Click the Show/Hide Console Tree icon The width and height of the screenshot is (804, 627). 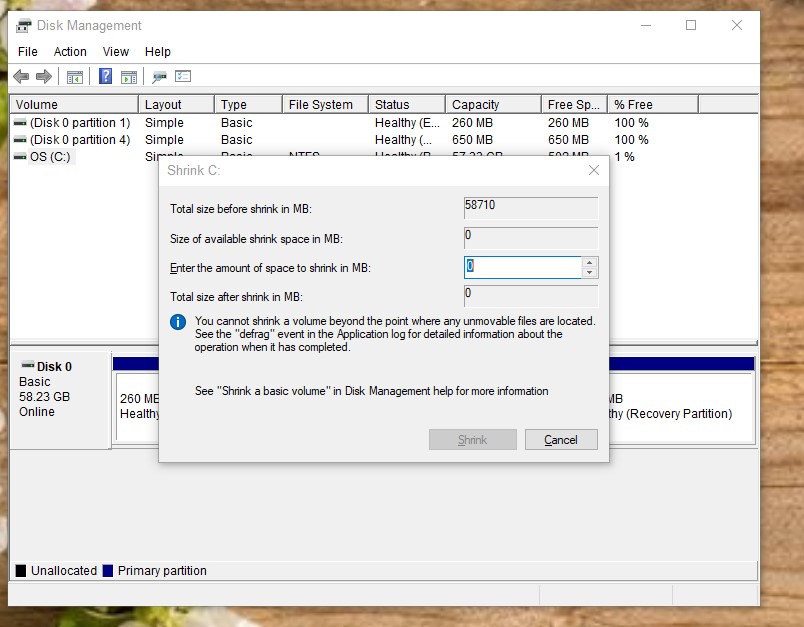pos(75,77)
